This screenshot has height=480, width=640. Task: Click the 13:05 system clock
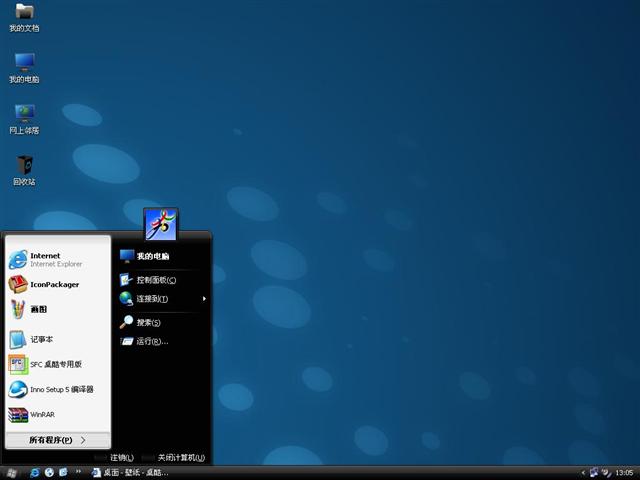coord(624,473)
